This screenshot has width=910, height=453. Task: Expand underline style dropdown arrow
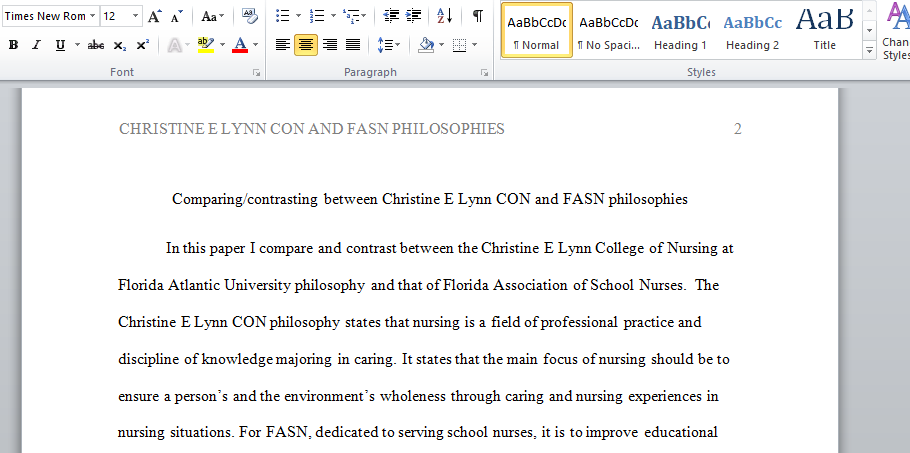[x=77, y=45]
